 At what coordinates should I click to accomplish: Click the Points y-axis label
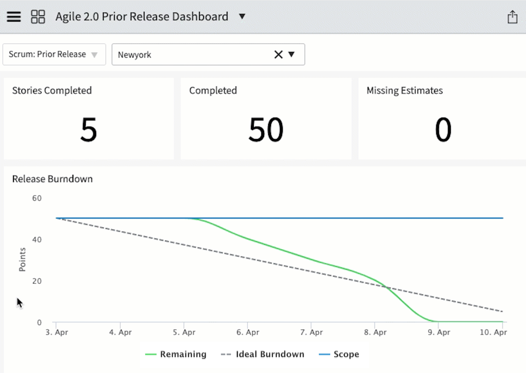[x=22, y=259]
